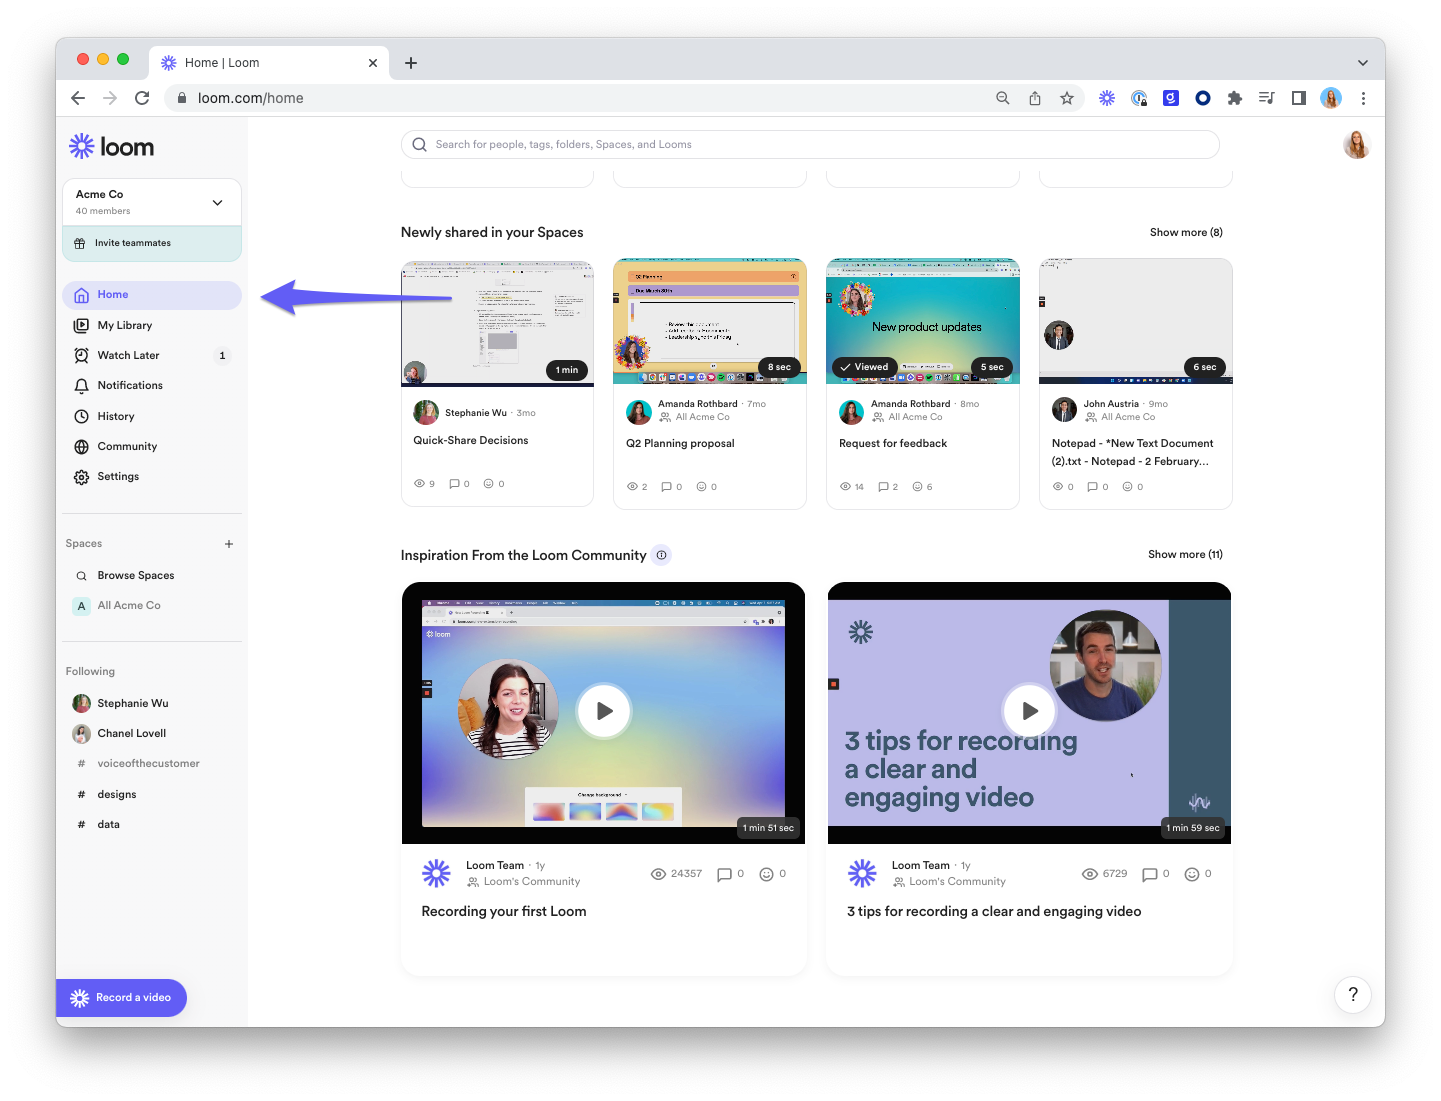
Task: Open My Library in the sidebar
Action: [x=124, y=325]
